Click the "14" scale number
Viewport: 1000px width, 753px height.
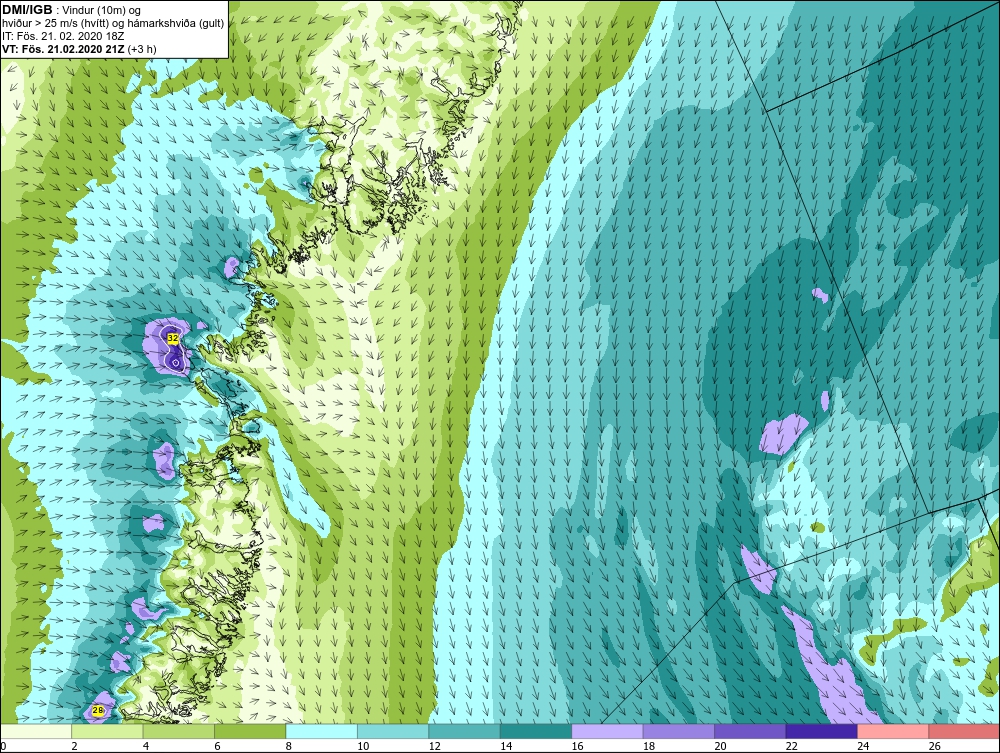pyautogui.click(x=506, y=746)
